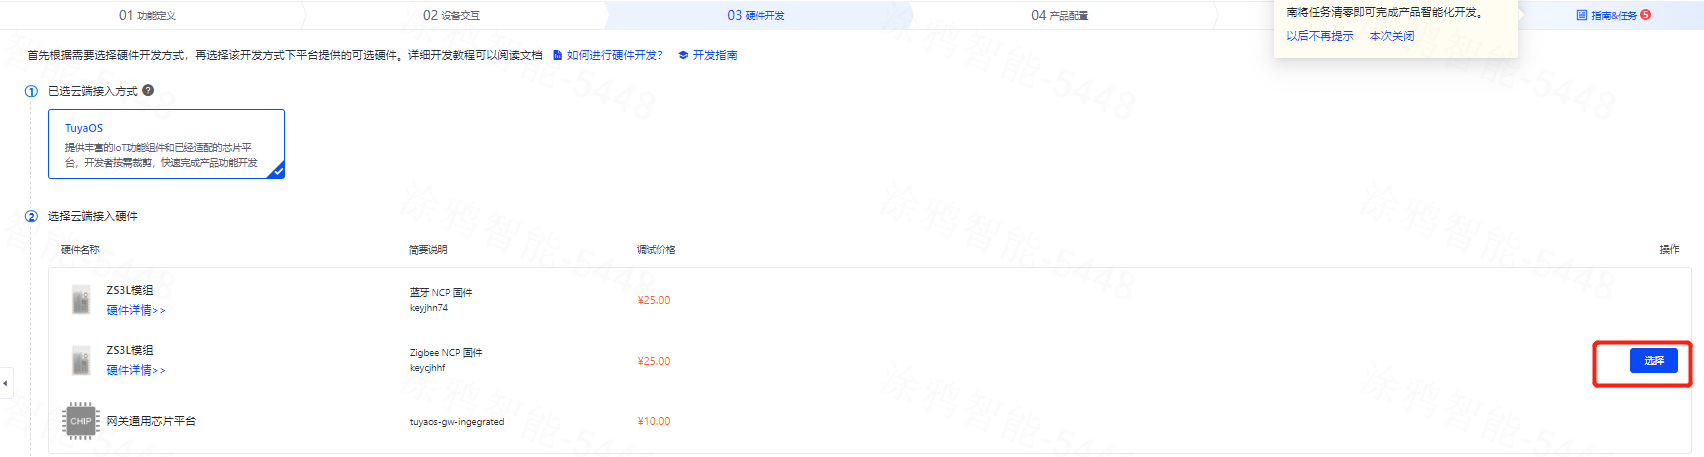Image resolution: width=1704 pixels, height=457 pixels.
Task: Click the graduation cap icon before 开发指南
Action: 683,55
